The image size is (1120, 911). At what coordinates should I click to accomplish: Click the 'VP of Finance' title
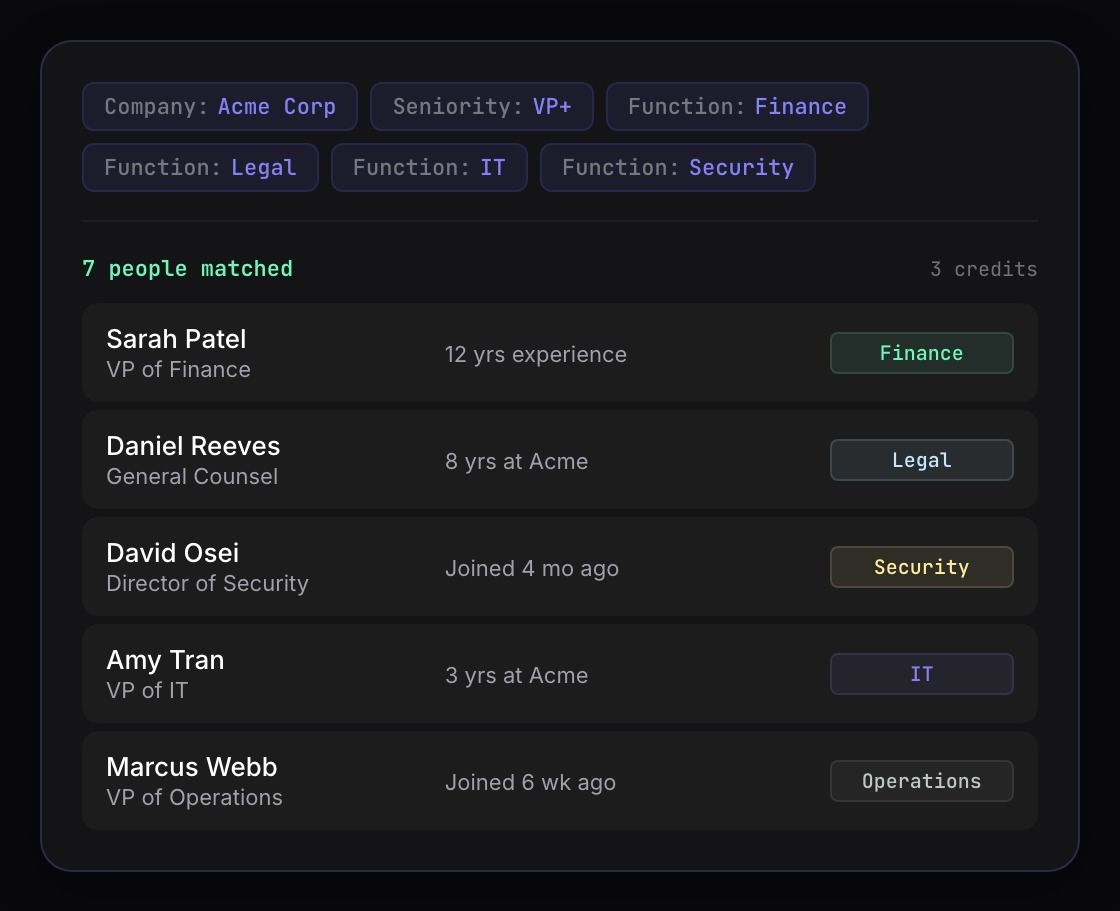[x=179, y=369]
